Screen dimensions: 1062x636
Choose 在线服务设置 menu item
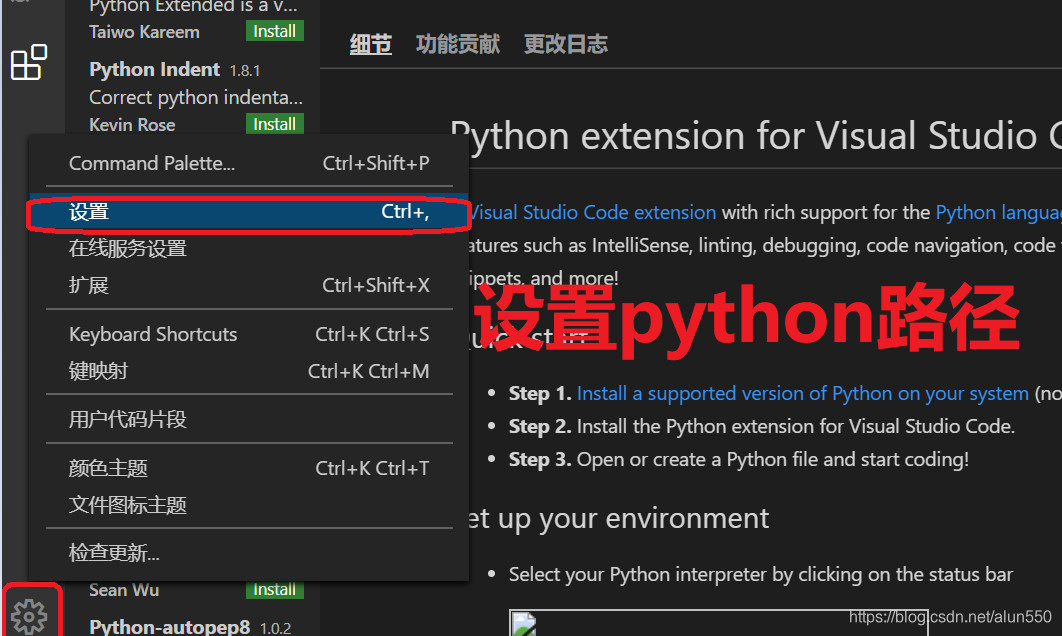[249, 249]
